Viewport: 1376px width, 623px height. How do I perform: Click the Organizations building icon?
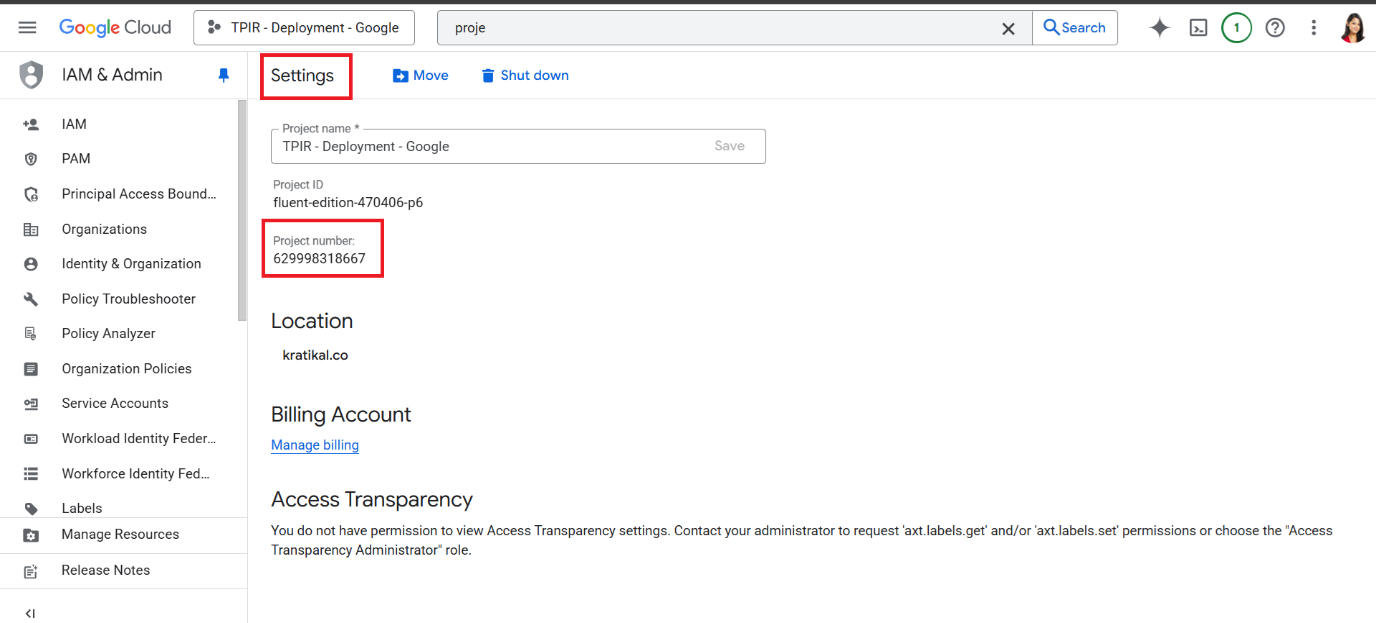[x=31, y=229]
